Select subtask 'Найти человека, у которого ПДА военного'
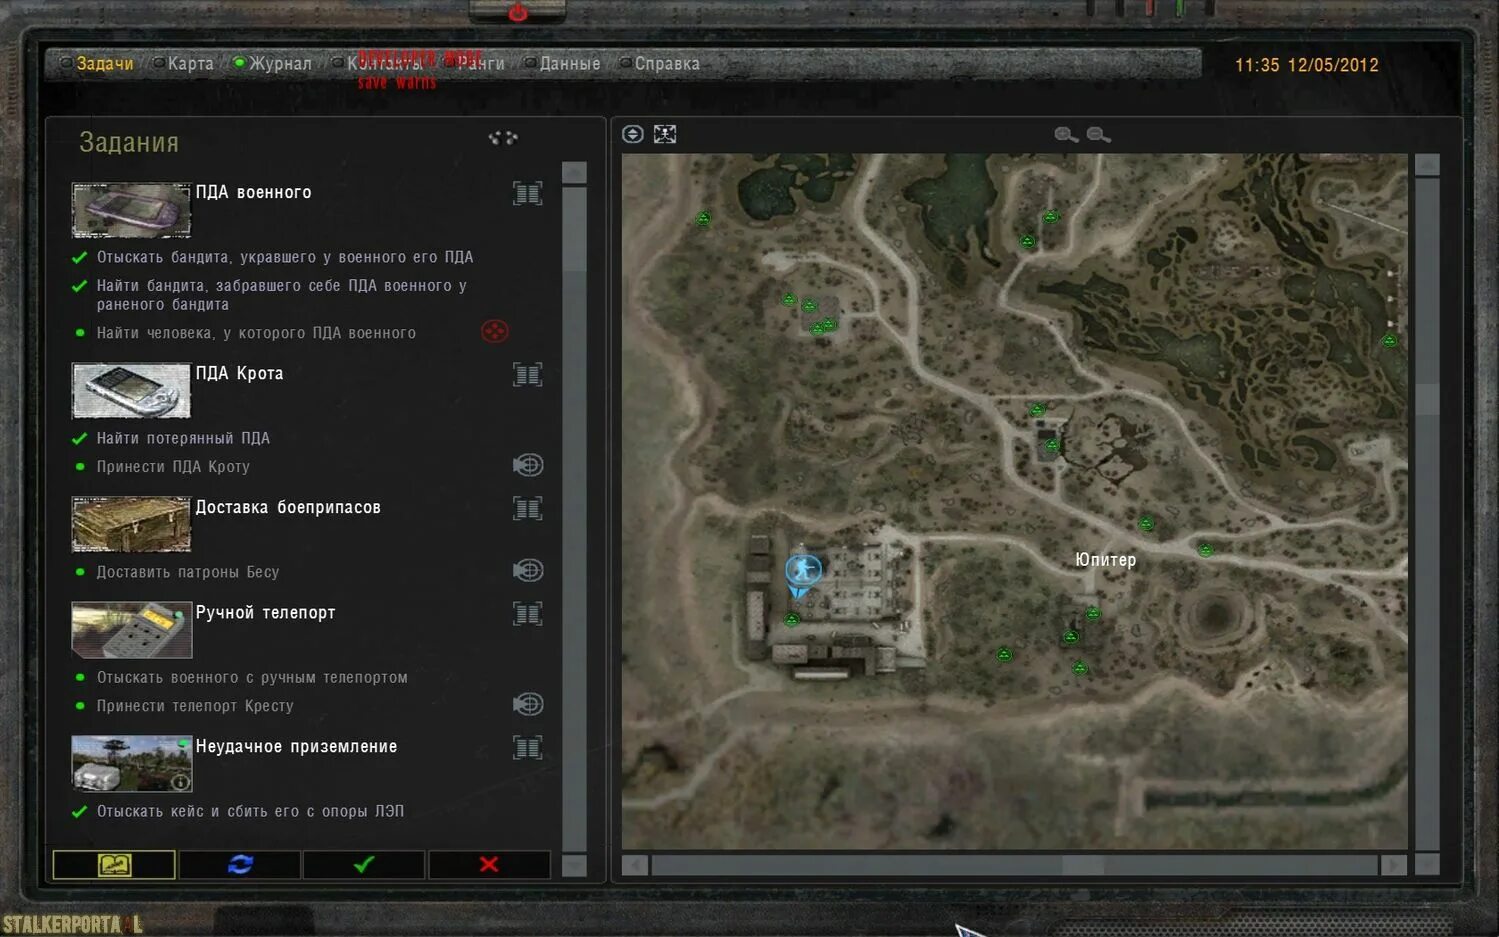Screen dimensions: 1499x937 tap(256, 333)
